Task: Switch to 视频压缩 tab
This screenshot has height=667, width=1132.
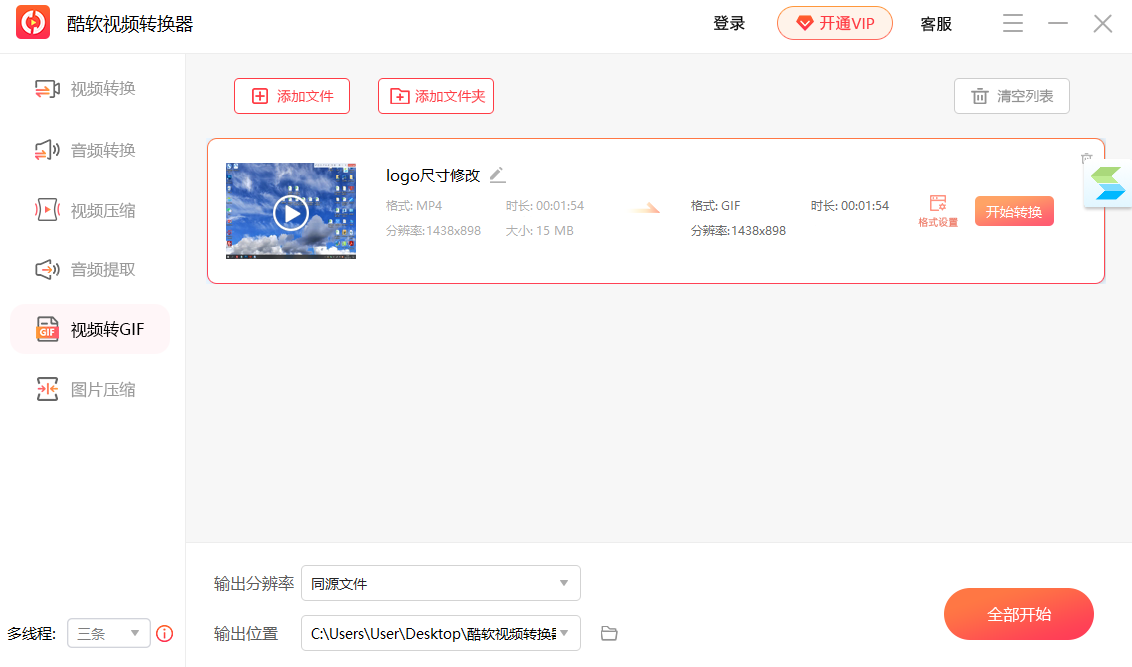Action: click(90, 211)
